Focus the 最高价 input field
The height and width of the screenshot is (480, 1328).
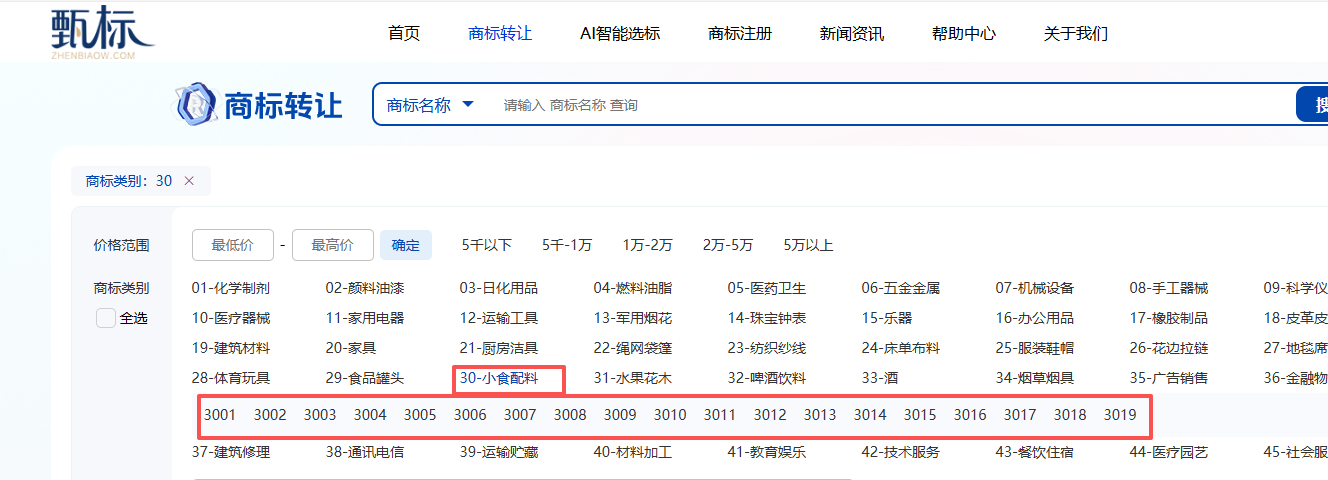click(333, 245)
